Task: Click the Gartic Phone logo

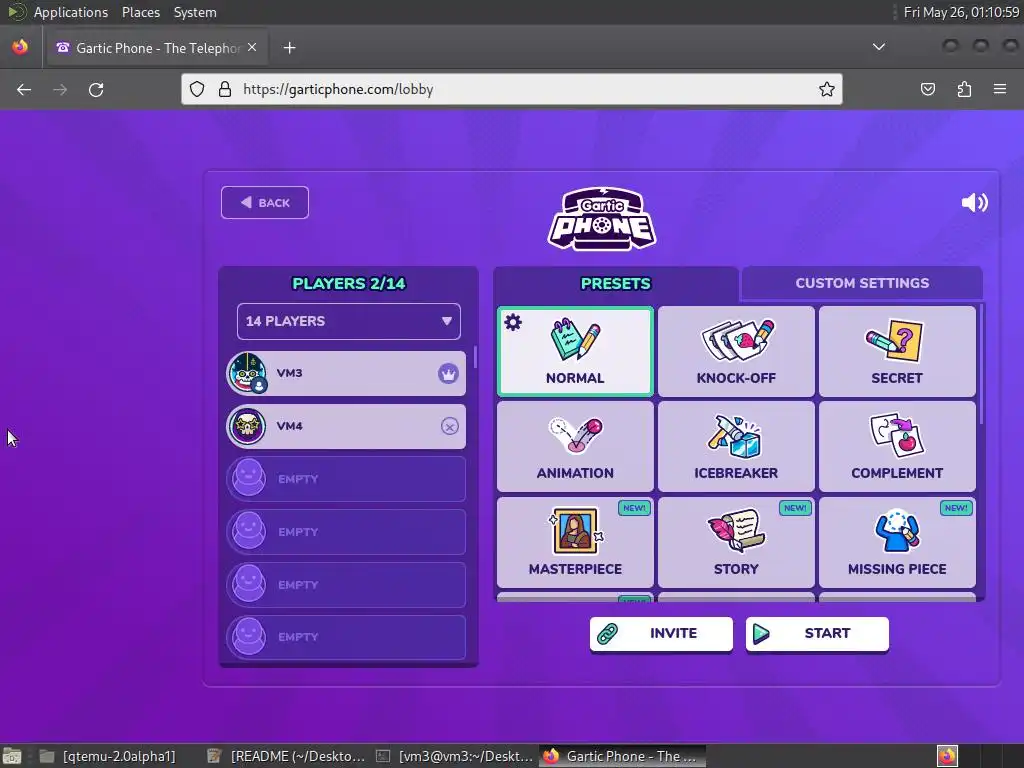Action: pyautogui.click(x=601, y=219)
